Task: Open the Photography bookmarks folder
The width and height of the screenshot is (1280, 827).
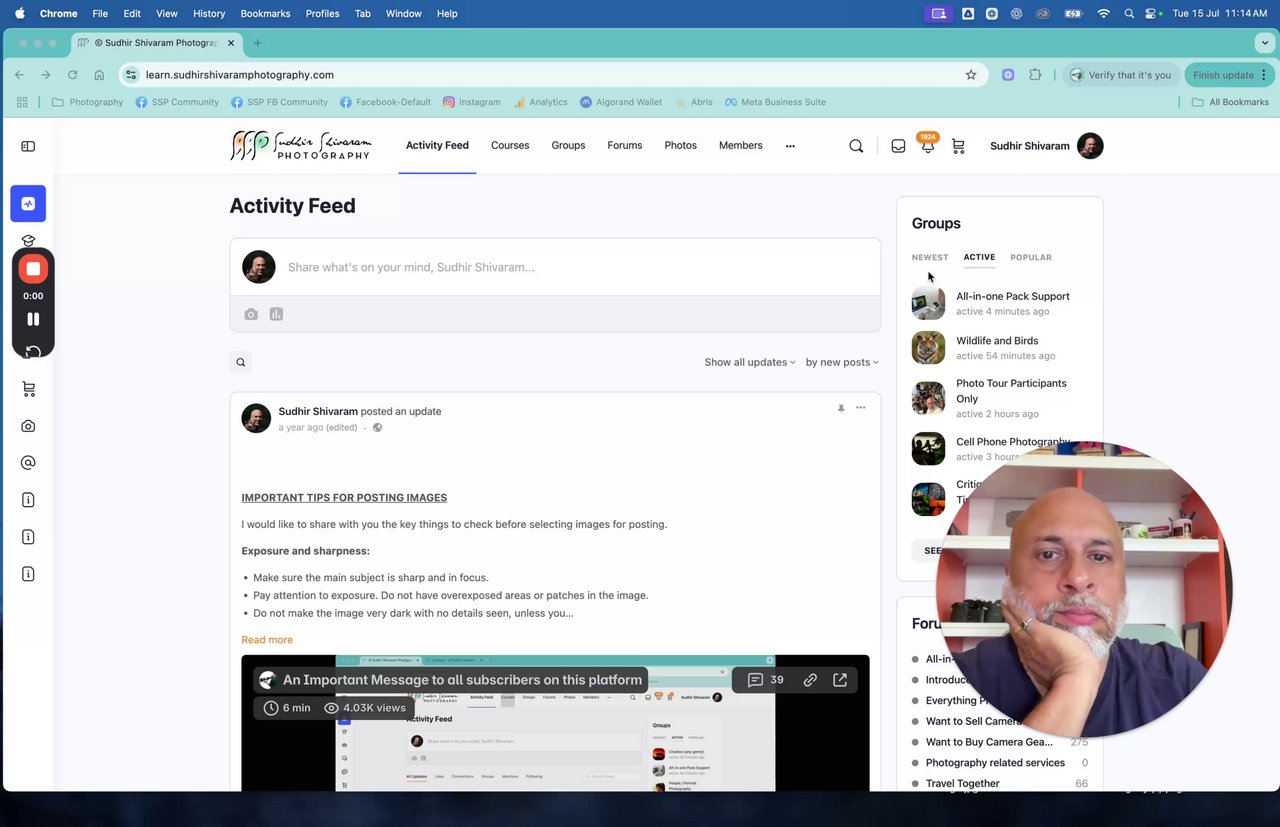Action: tap(87, 102)
